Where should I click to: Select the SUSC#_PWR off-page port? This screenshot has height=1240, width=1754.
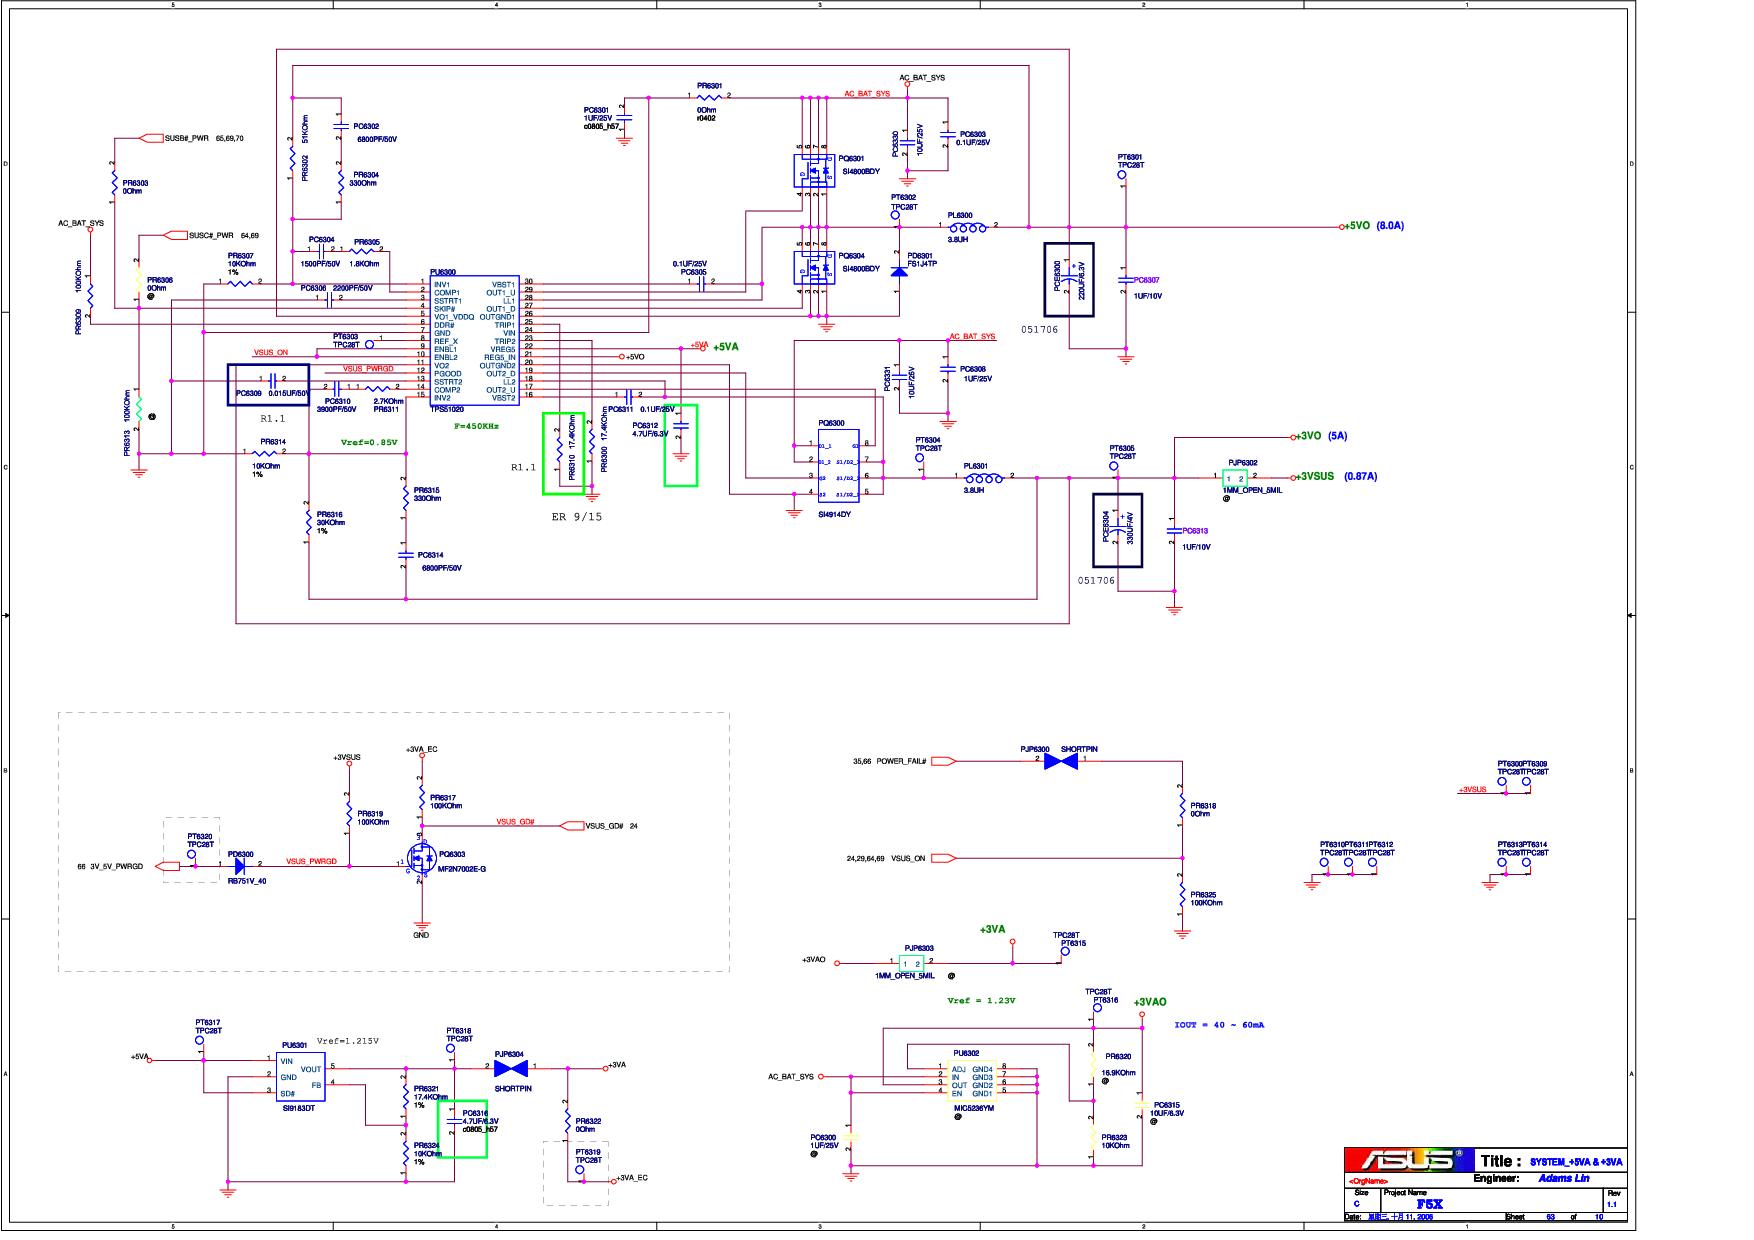[174, 236]
